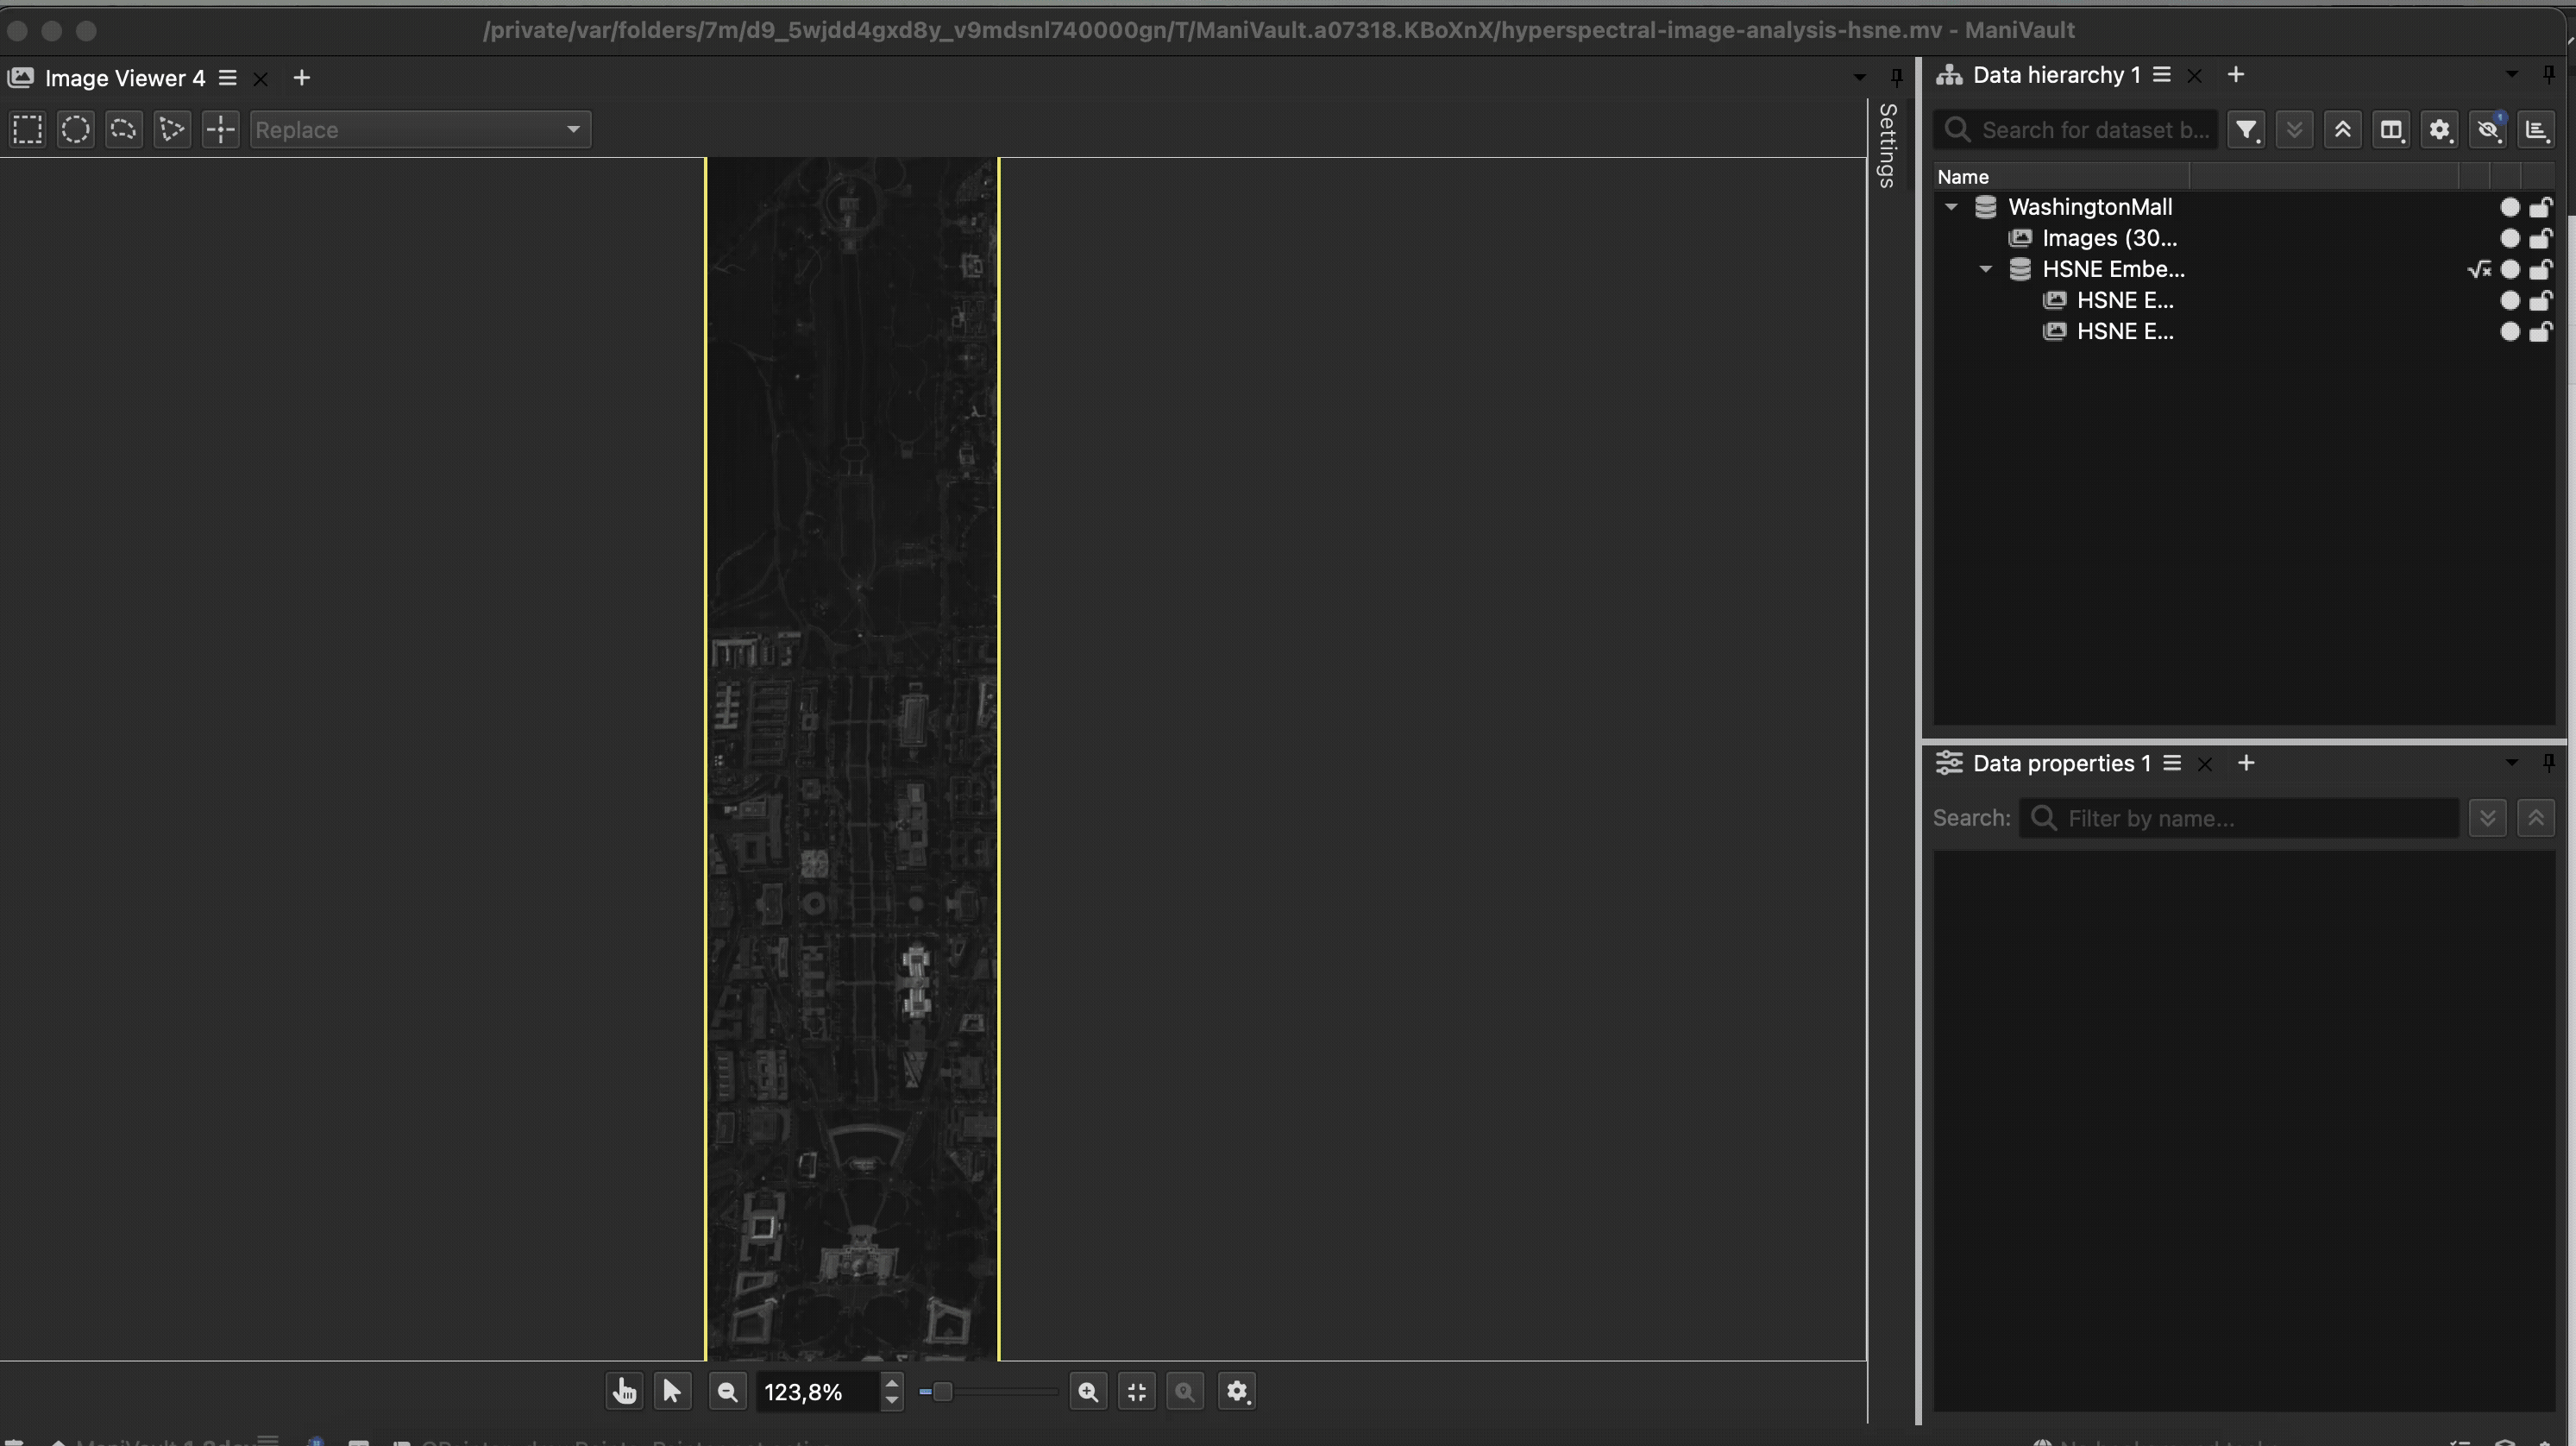2576x1446 pixels.
Task: Open the Replace selection mode dropdown
Action: pos(420,130)
